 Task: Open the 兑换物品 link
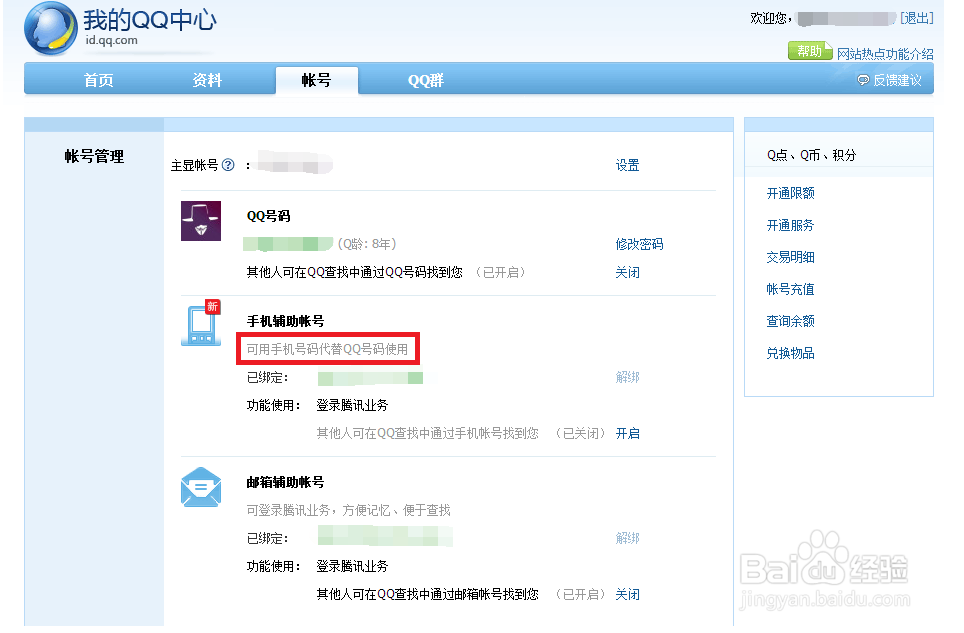(x=790, y=353)
